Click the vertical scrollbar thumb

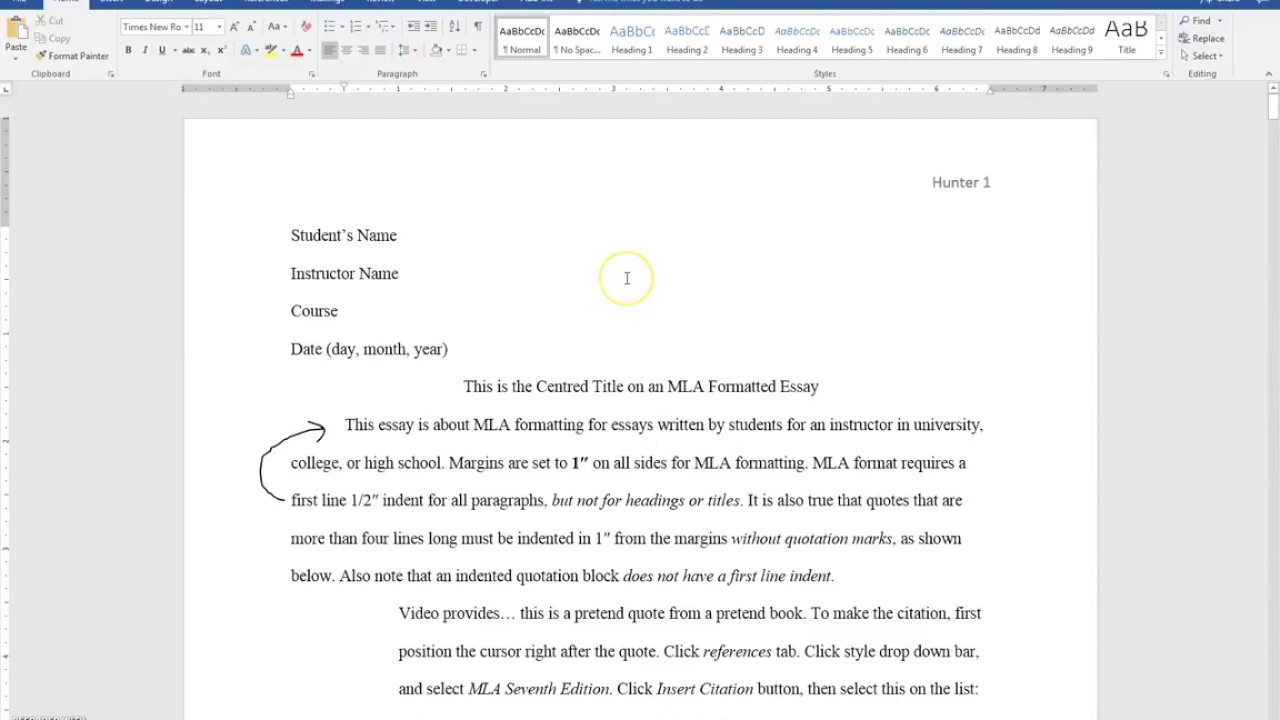(1272, 105)
